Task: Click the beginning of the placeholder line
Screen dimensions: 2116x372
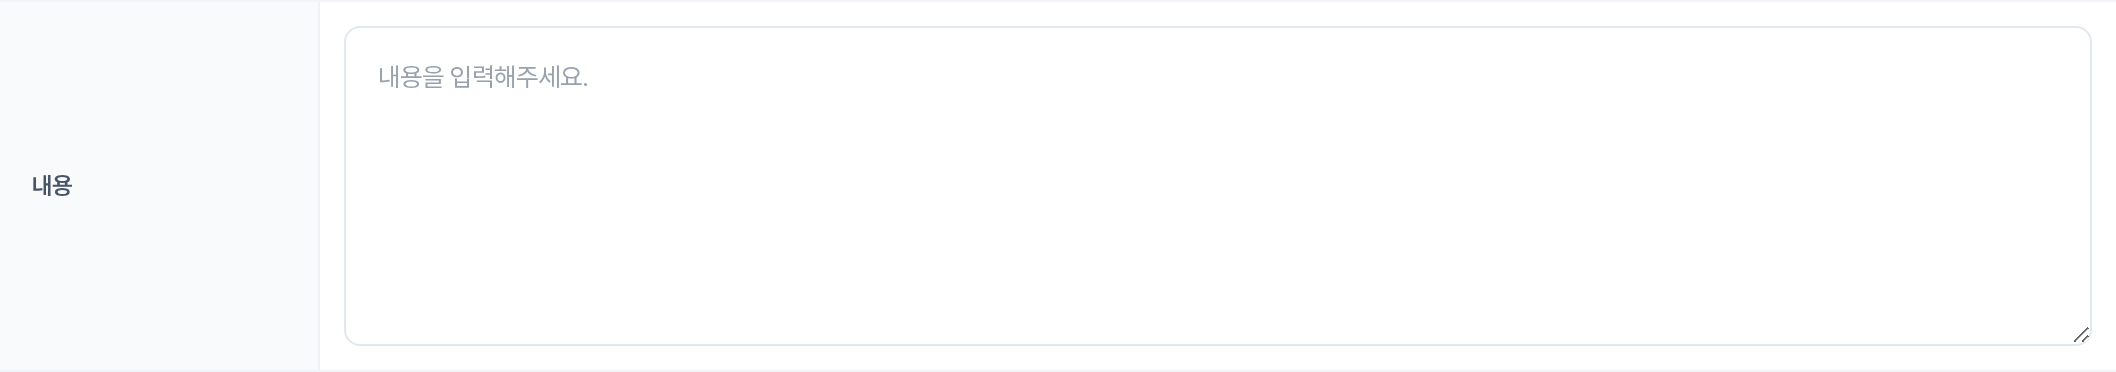Action: click(x=381, y=78)
